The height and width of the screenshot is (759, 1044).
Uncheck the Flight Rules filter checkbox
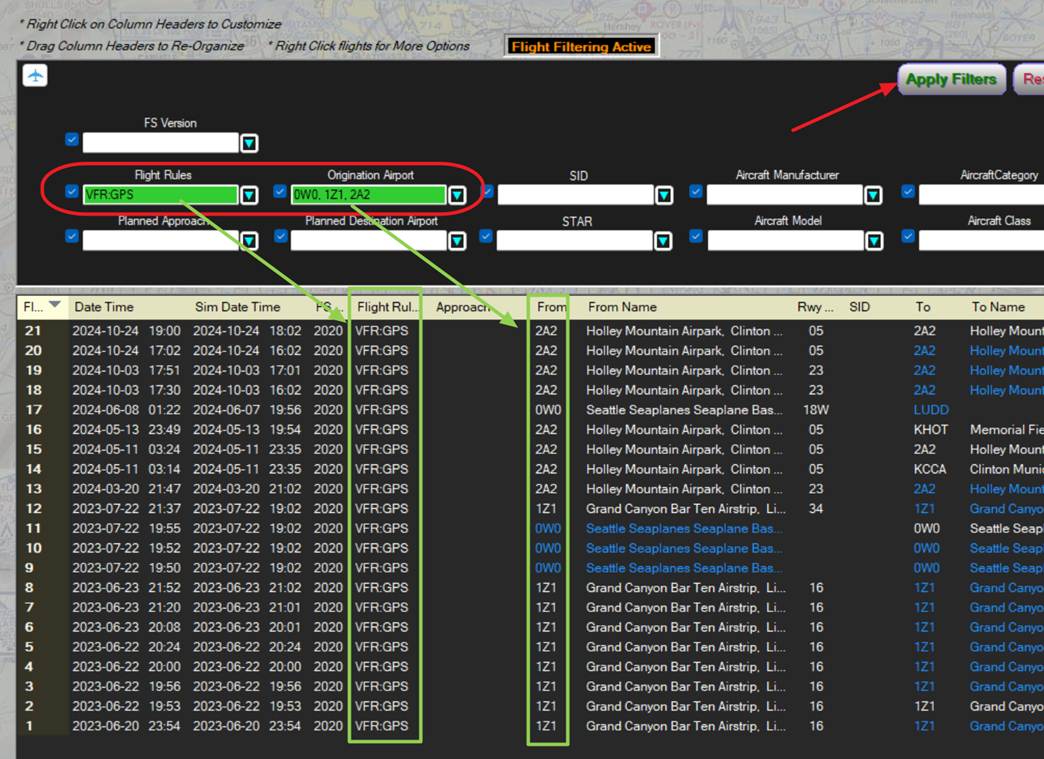tap(72, 192)
